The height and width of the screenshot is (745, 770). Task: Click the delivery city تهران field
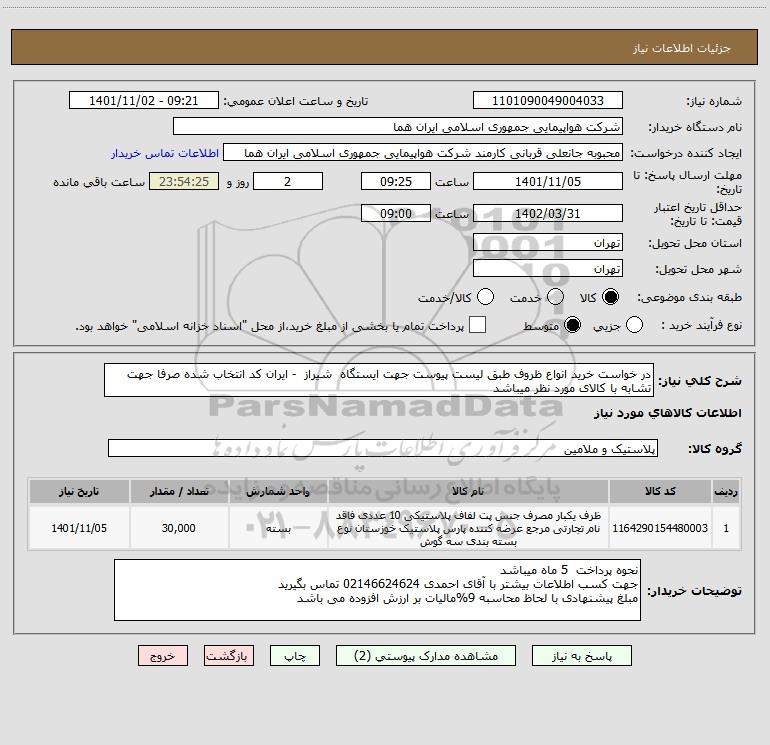pos(548,269)
